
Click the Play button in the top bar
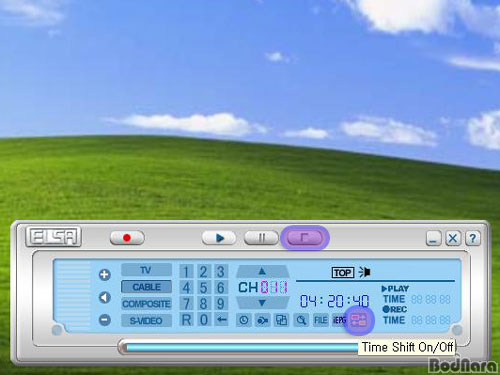point(219,238)
